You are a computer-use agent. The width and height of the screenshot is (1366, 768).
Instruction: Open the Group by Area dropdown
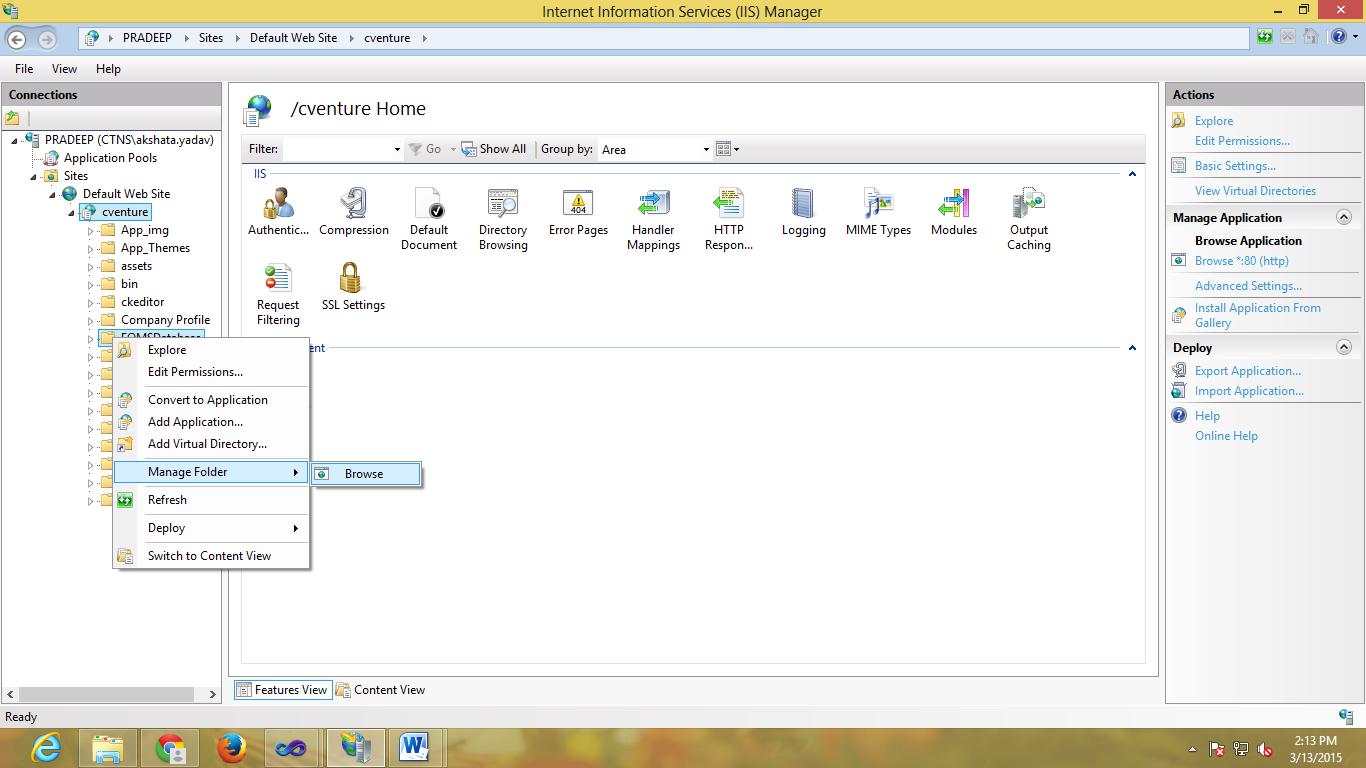click(x=655, y=149)
